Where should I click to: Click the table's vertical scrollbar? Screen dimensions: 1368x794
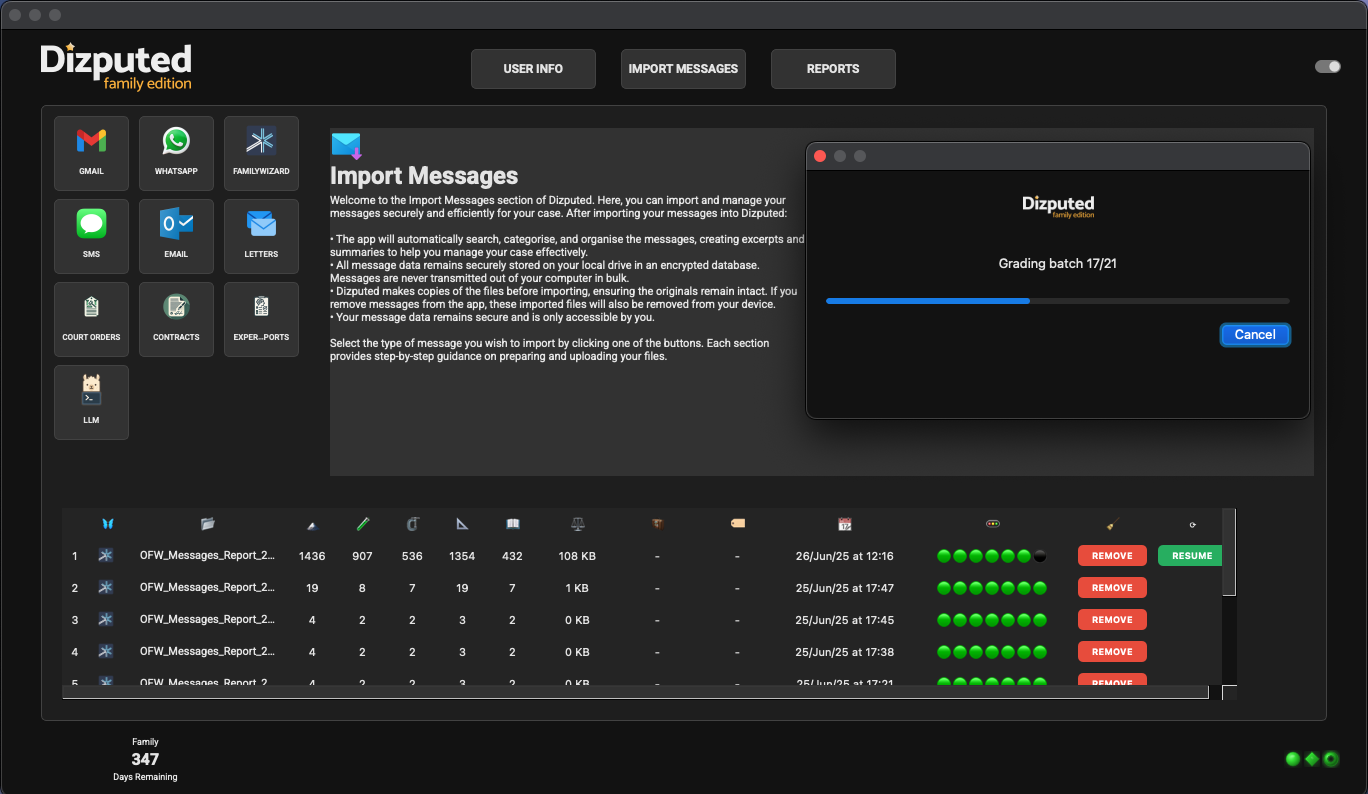[1229, 552]
